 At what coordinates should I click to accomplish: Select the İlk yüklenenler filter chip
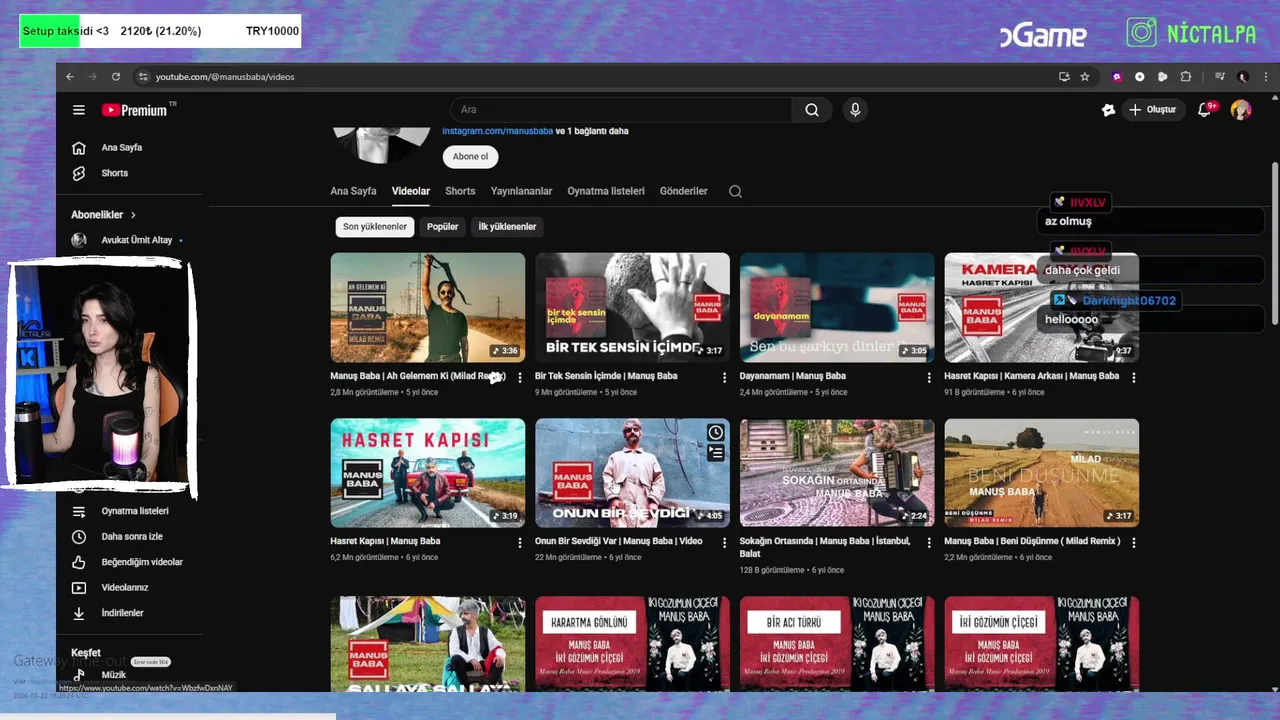click(x=507, y=227)
